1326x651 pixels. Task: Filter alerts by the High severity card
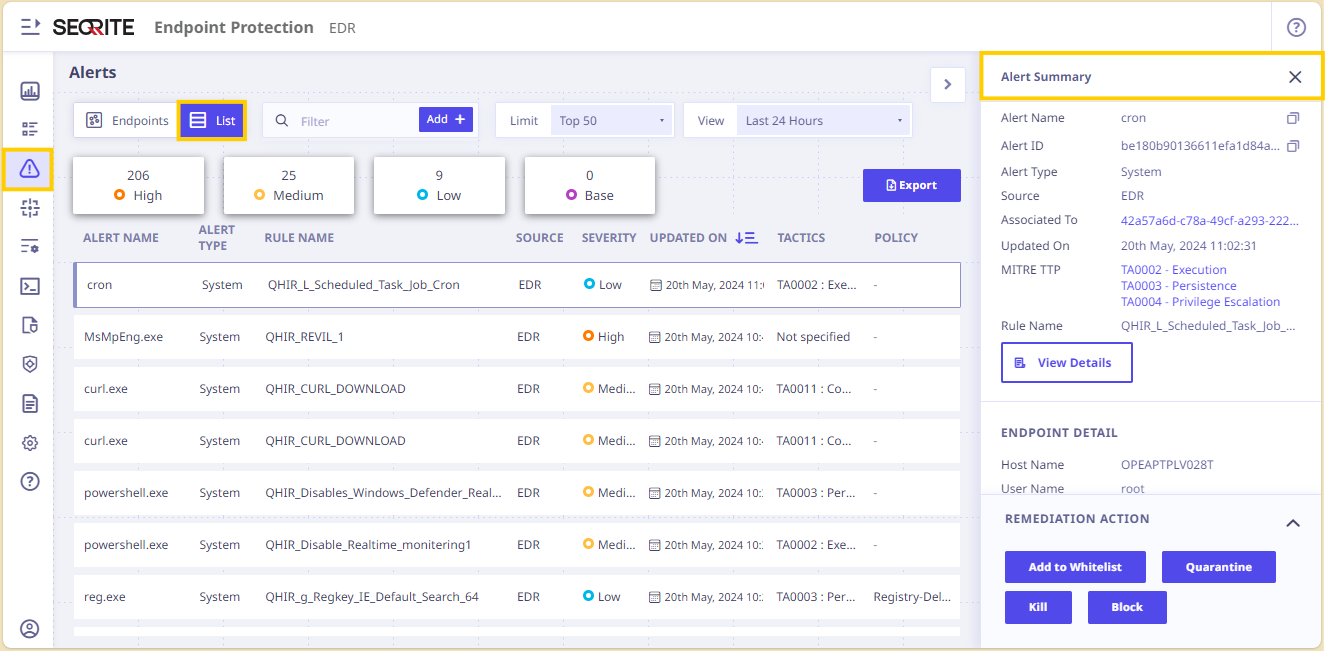tap(138, 185)
